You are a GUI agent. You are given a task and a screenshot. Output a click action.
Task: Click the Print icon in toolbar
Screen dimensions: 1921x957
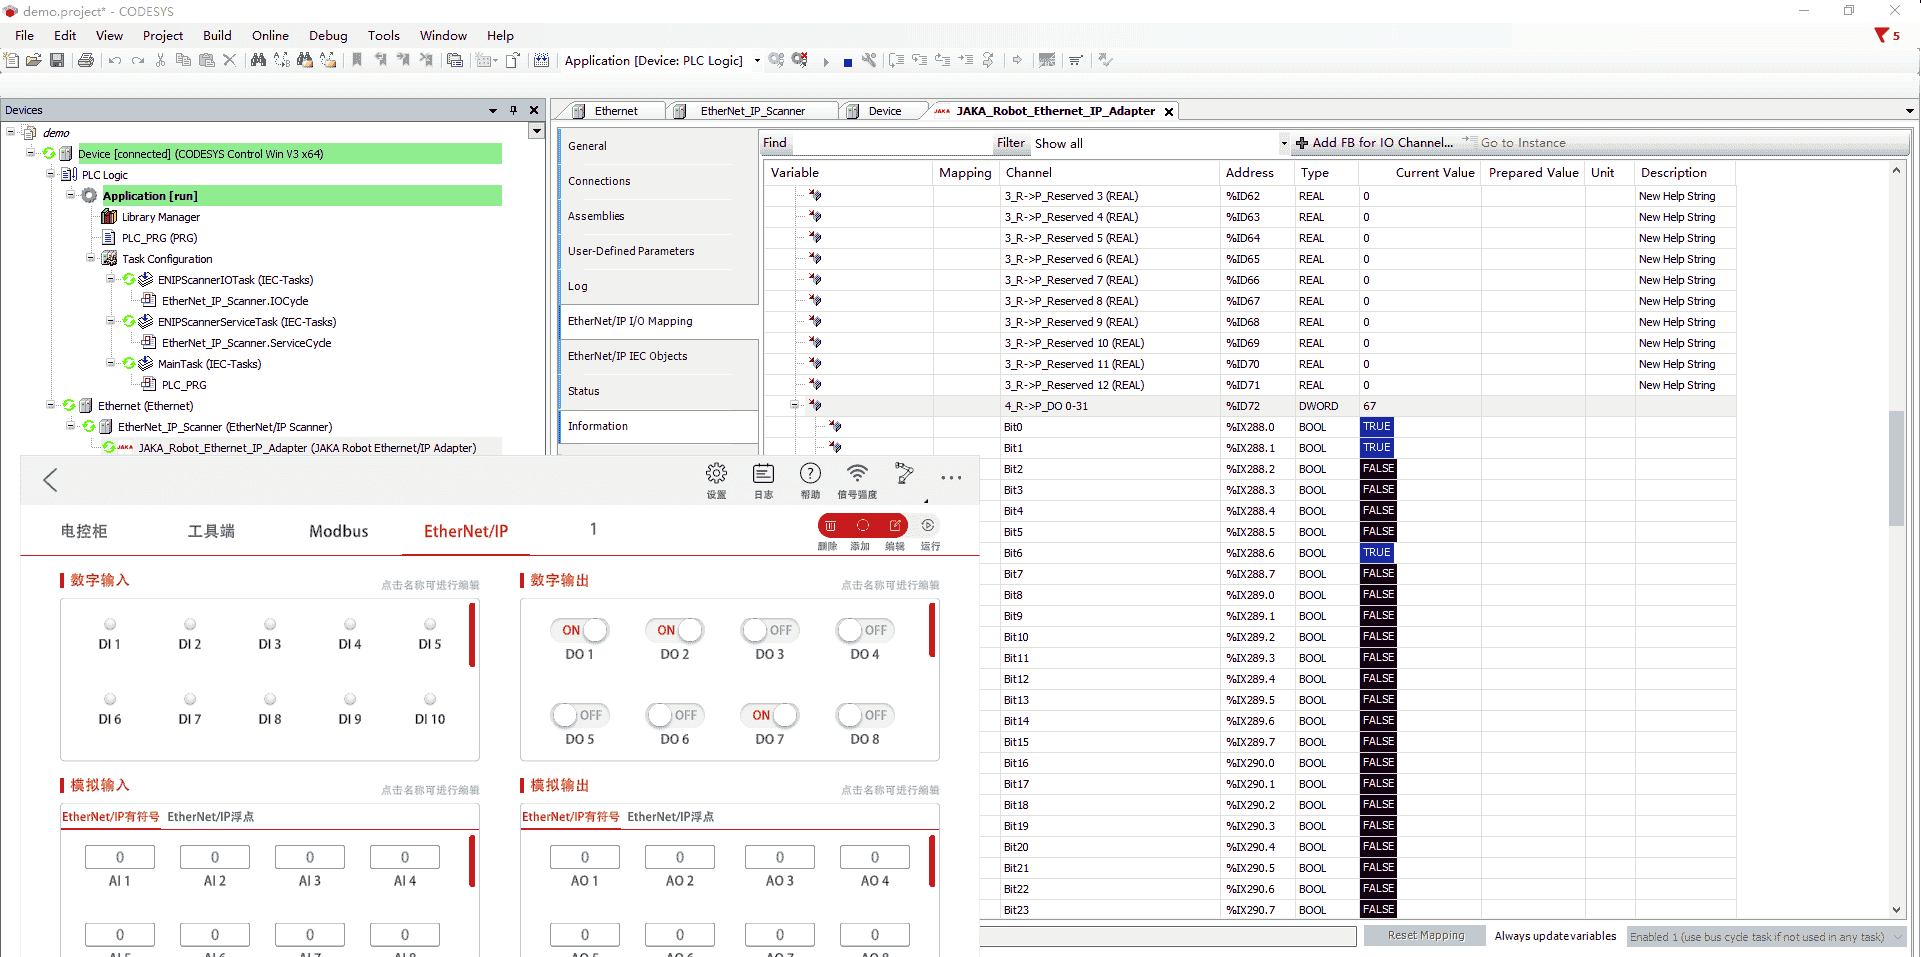coord(86,61)
